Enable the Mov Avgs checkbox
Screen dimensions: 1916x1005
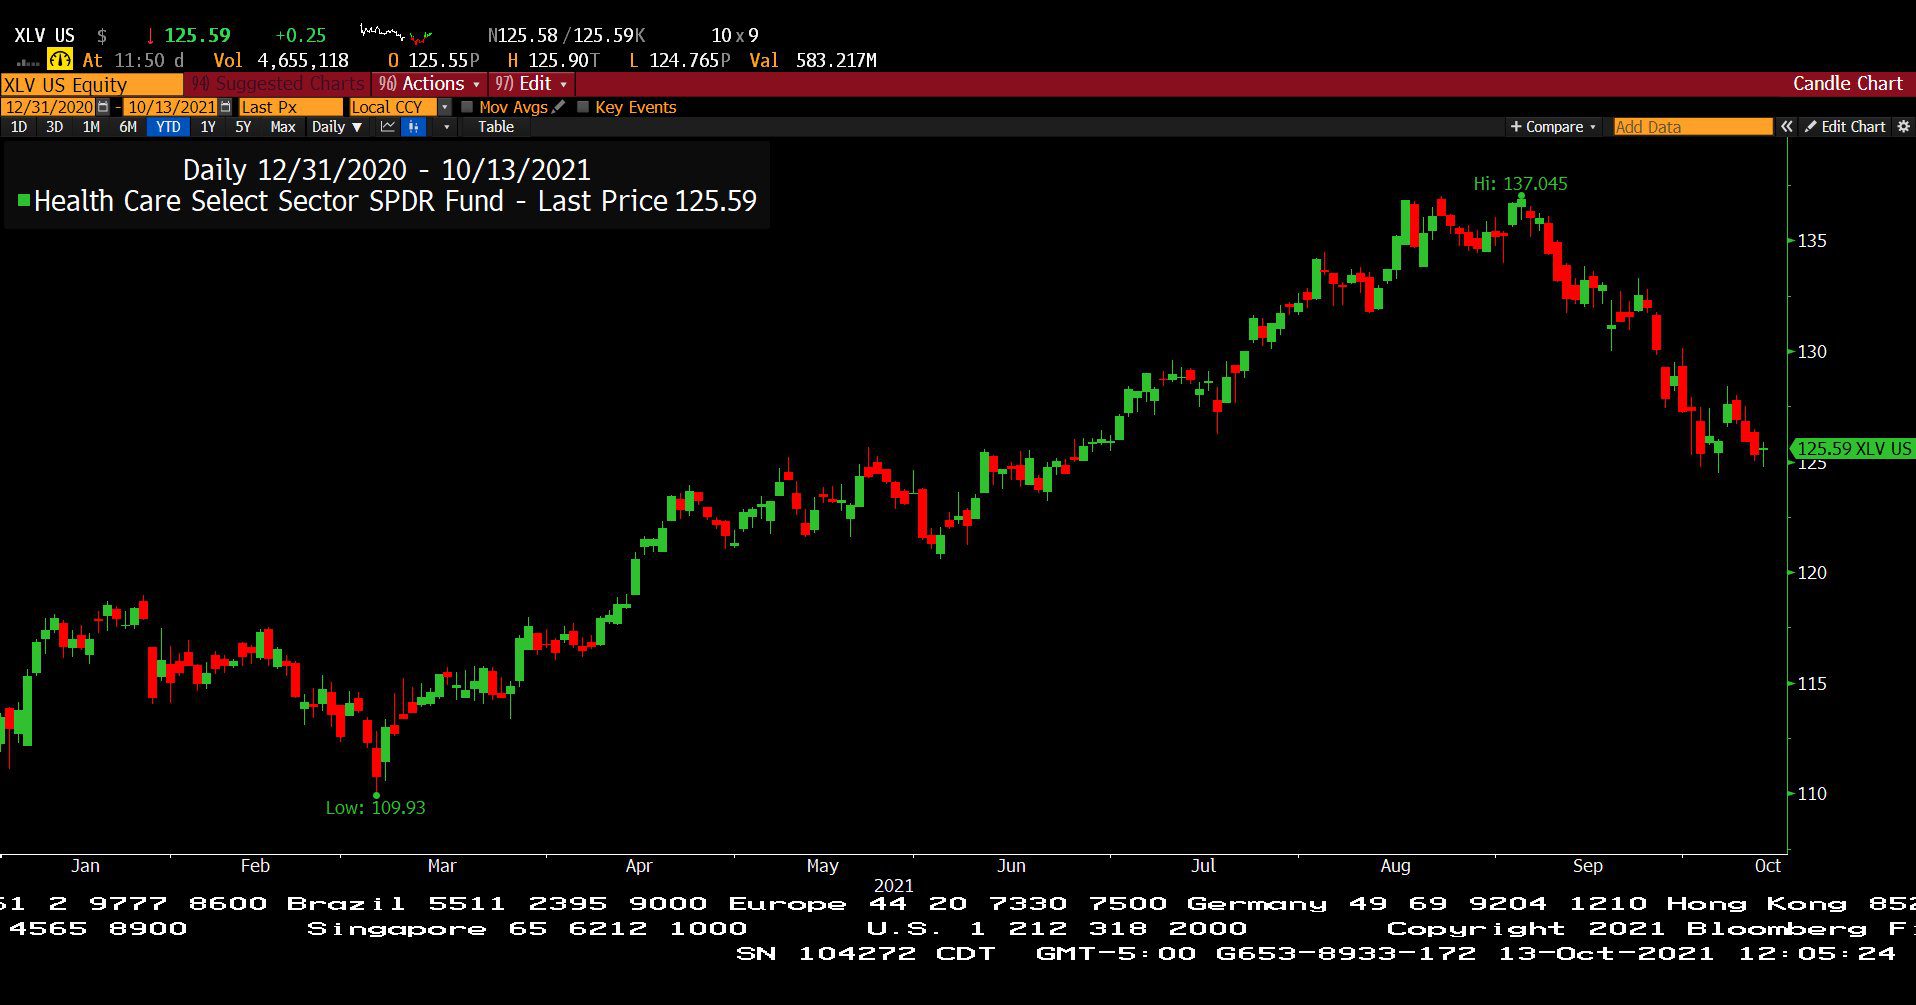coord(467,107)
